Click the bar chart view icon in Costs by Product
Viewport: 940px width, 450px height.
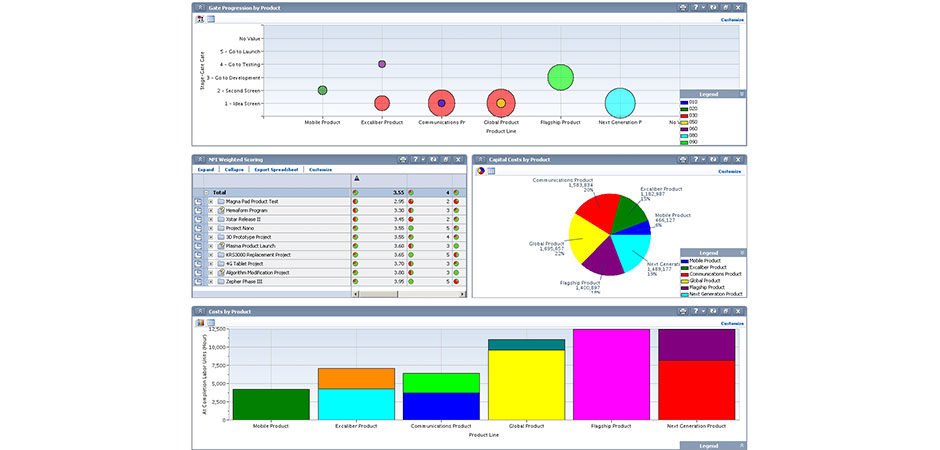tap(199, 323)
